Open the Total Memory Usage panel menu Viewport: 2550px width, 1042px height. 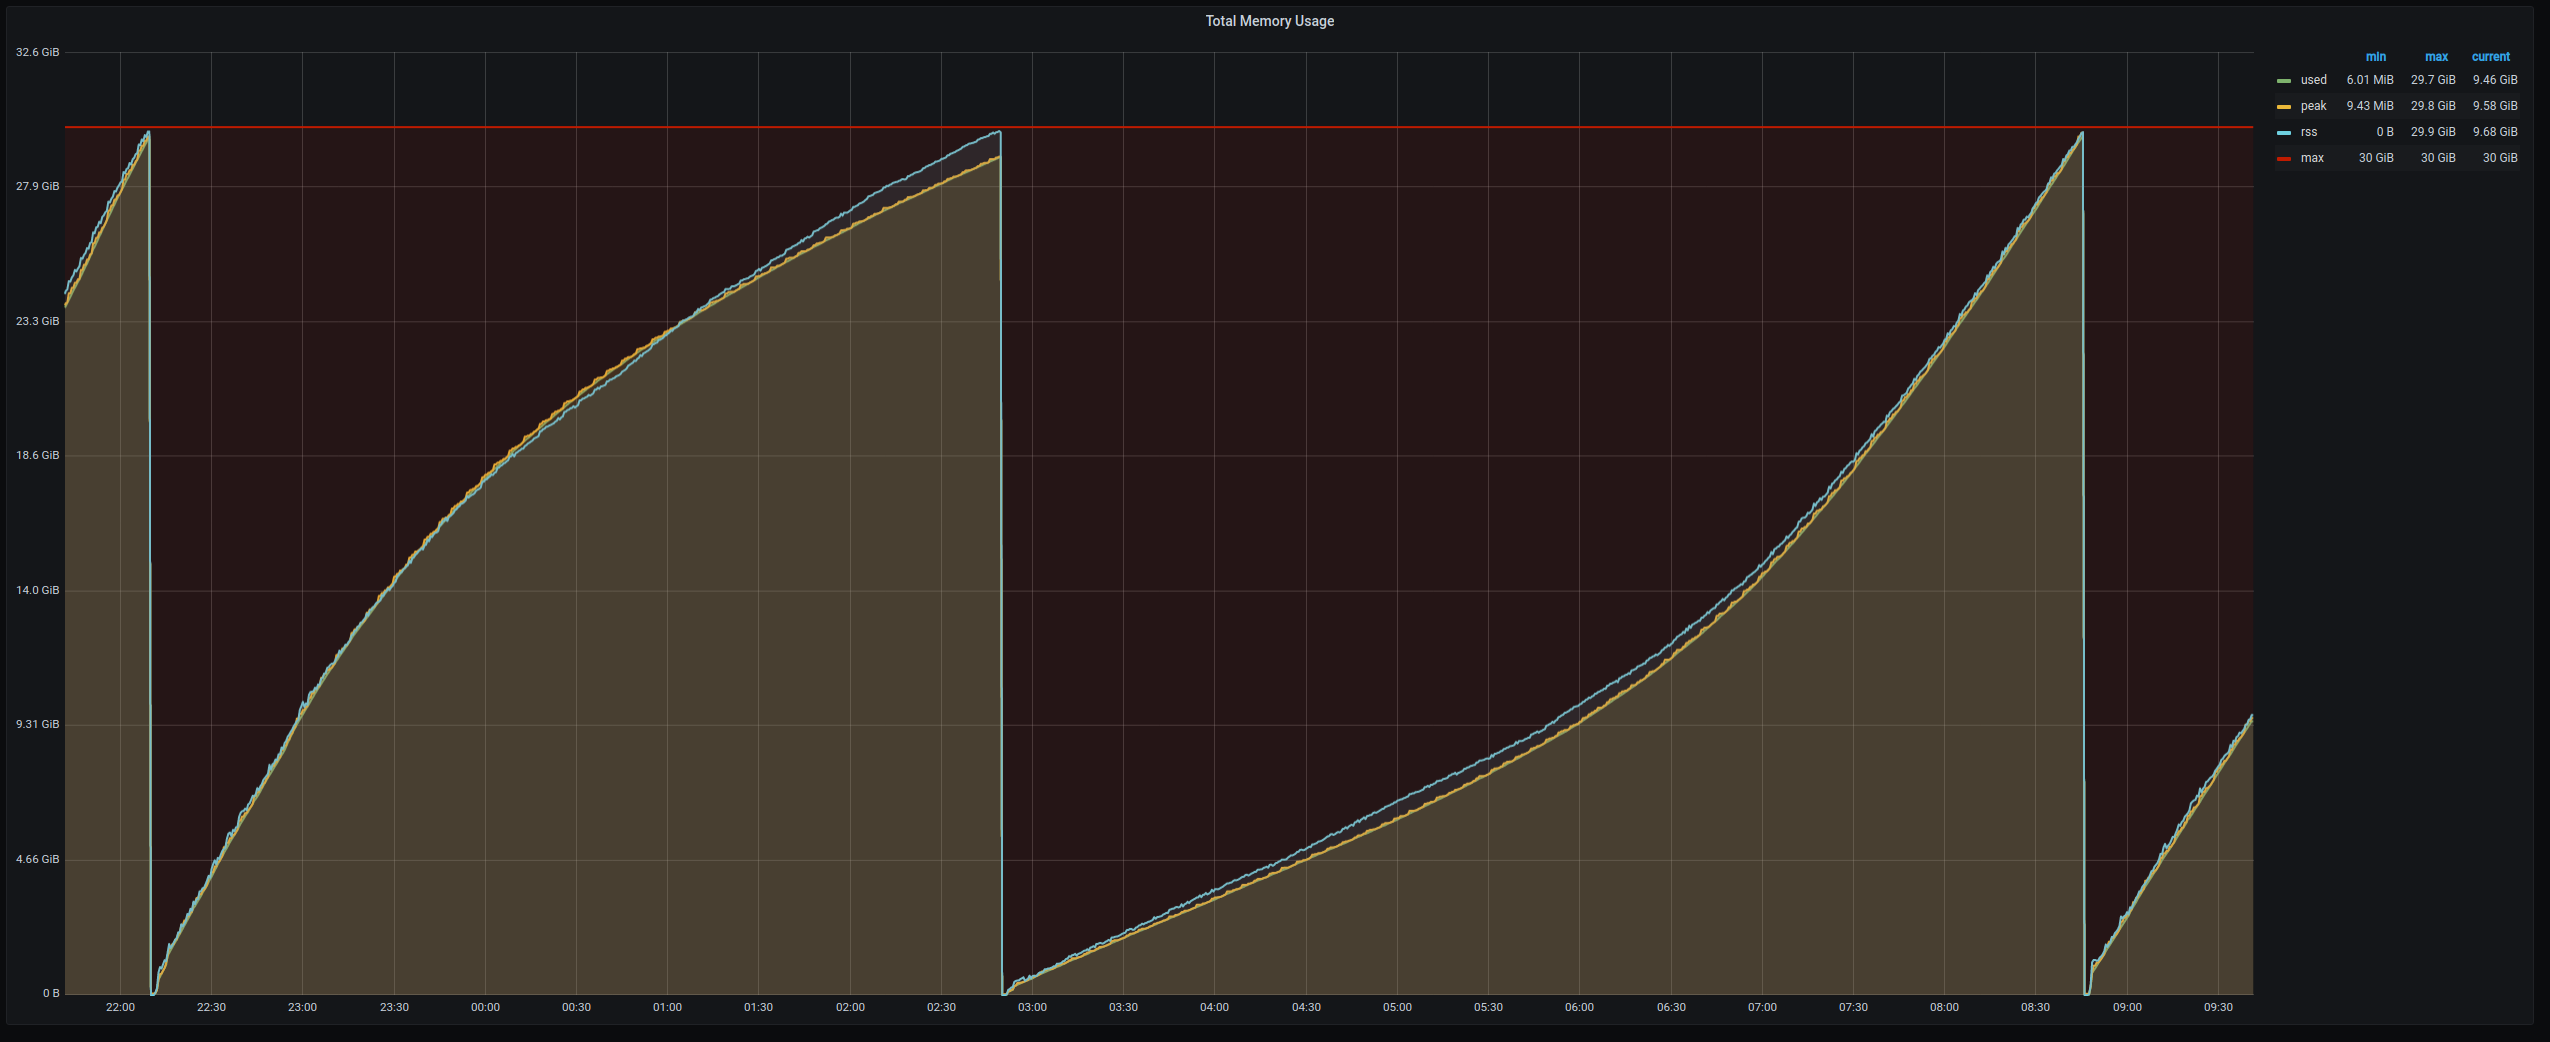tap(1268, 20)
